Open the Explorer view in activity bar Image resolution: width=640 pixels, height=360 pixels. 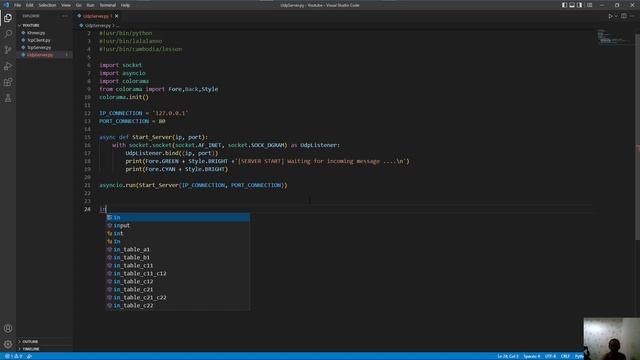coord(8,18)
